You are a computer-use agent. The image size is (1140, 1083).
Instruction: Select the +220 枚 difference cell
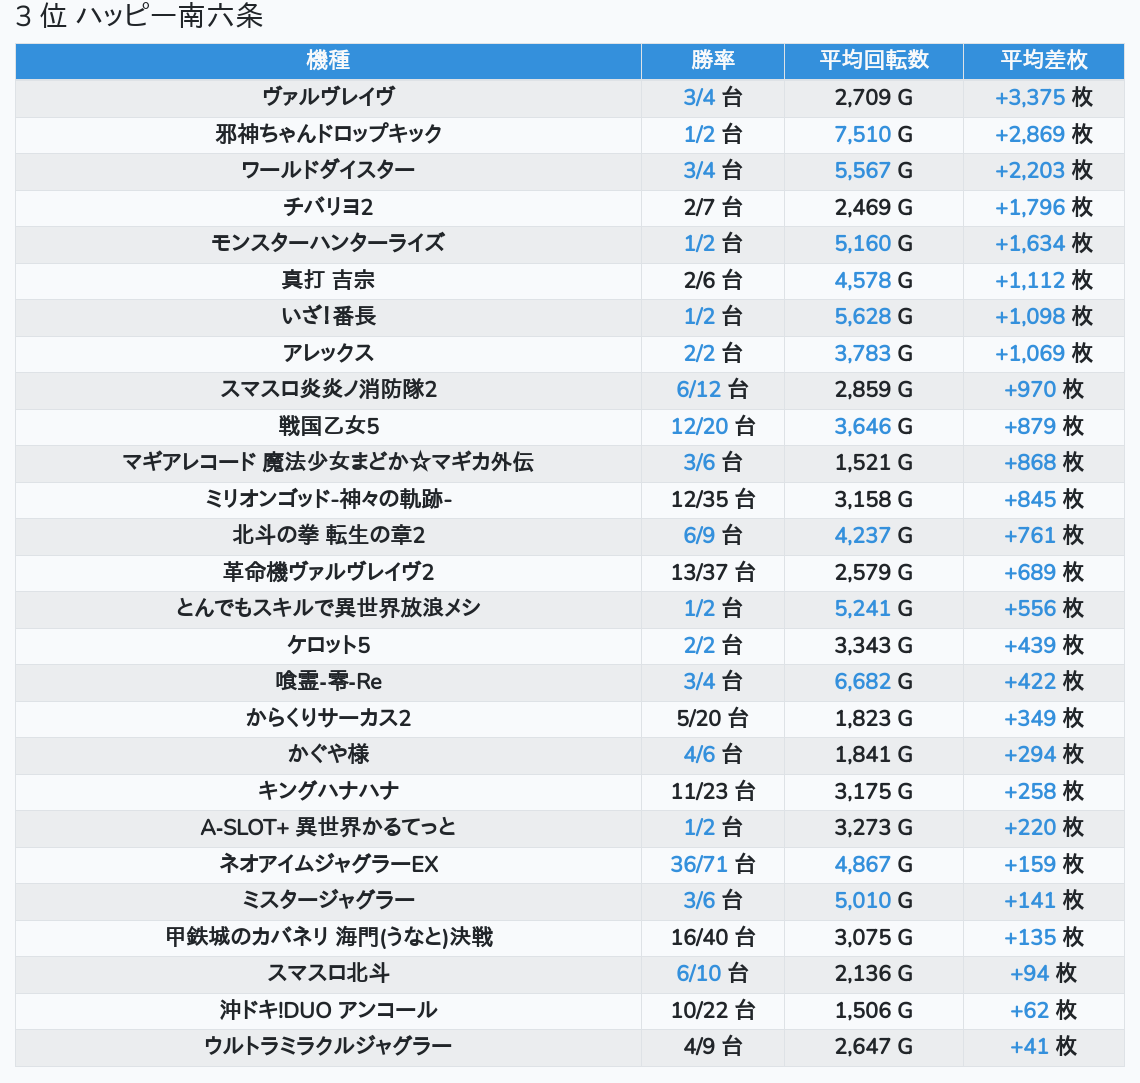[x=1043, y=828]
